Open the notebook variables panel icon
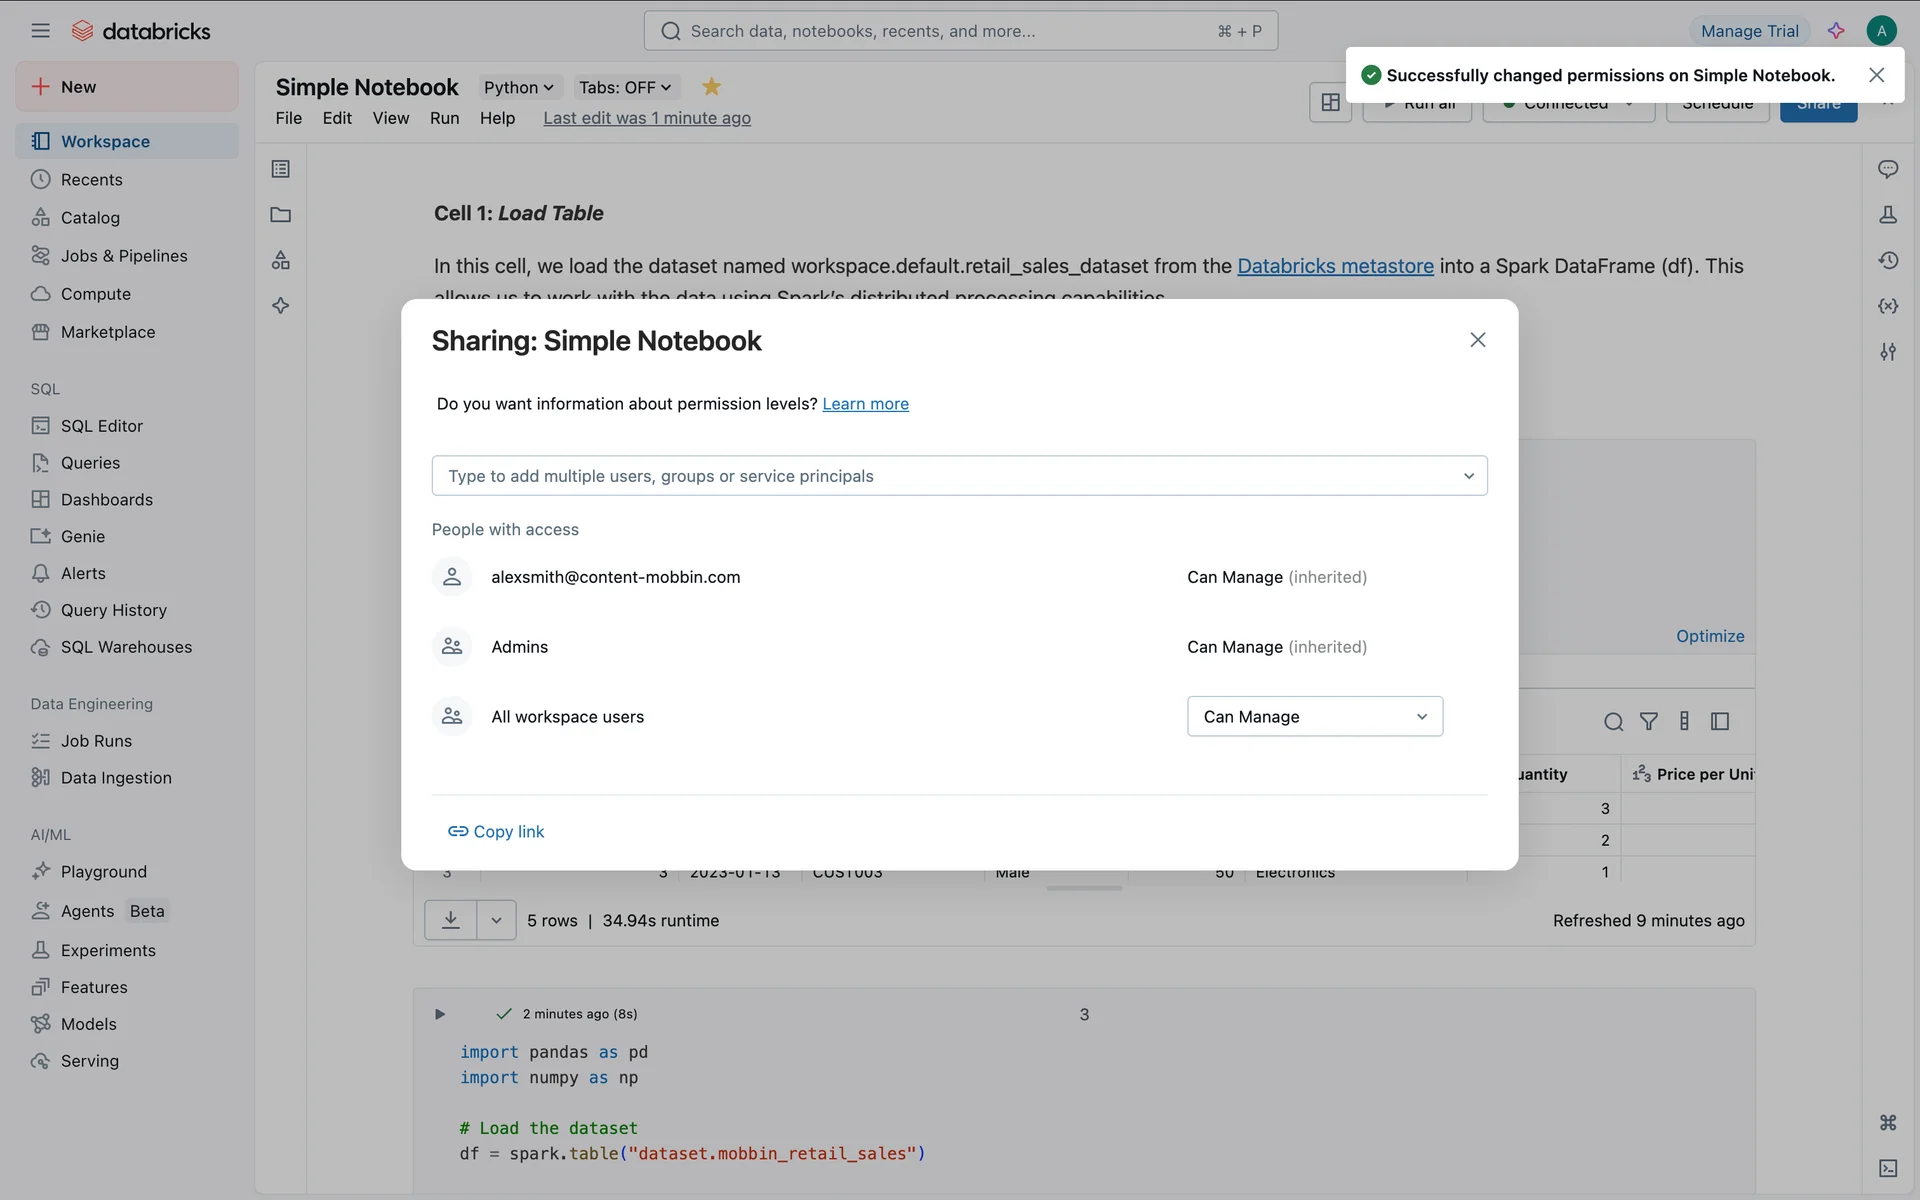 pos(1887,306)
